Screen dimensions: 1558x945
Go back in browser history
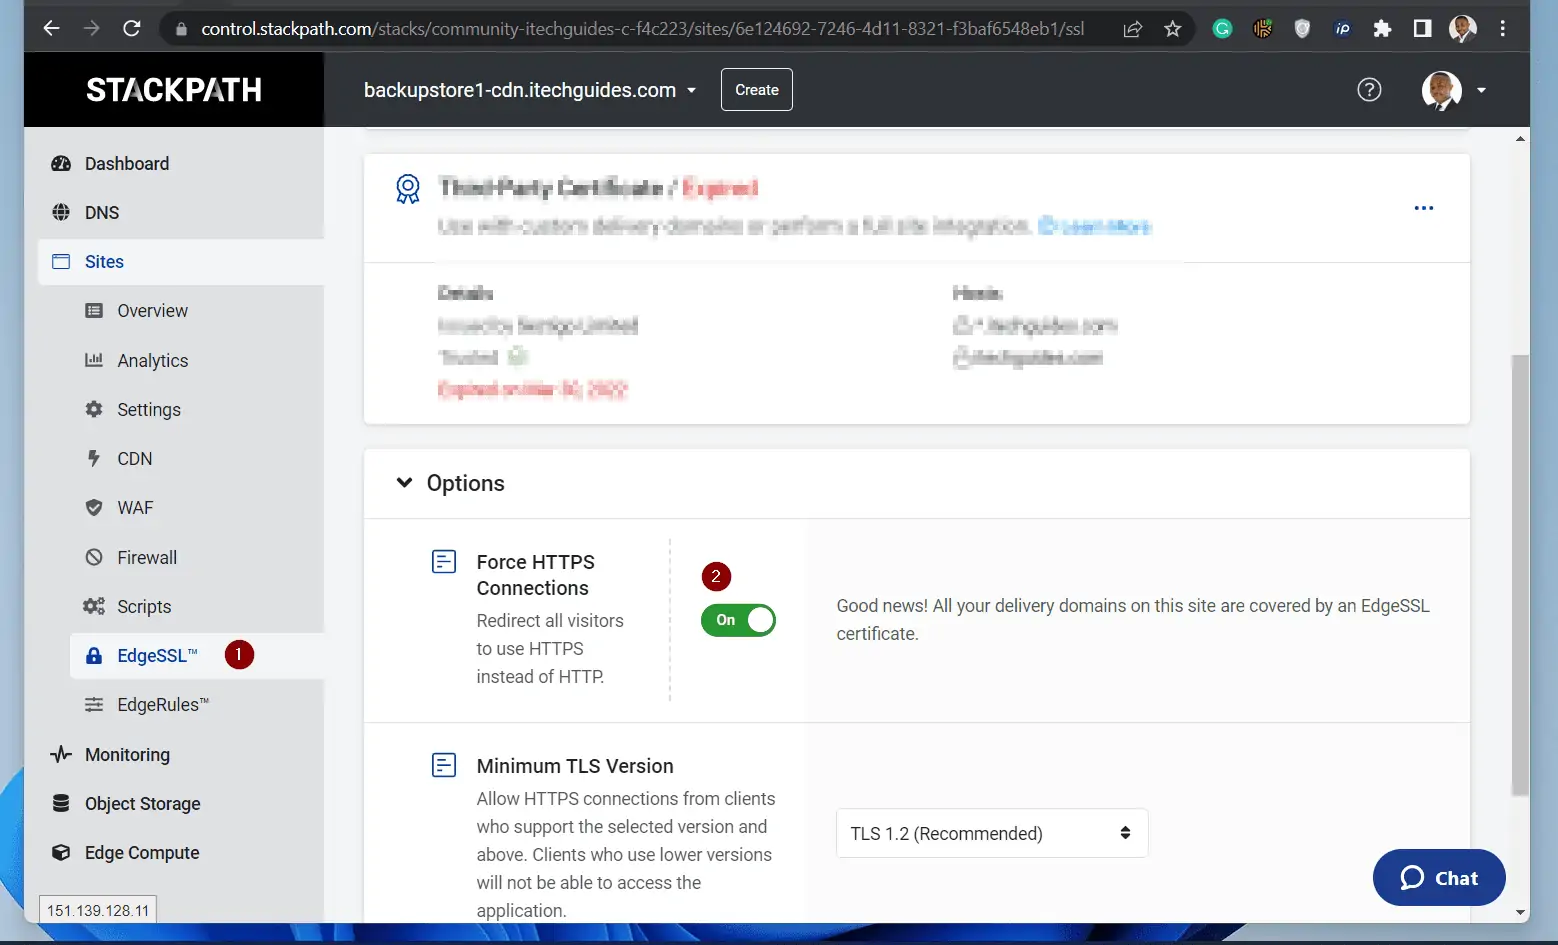pyautogui.click(x=51, y=28)
